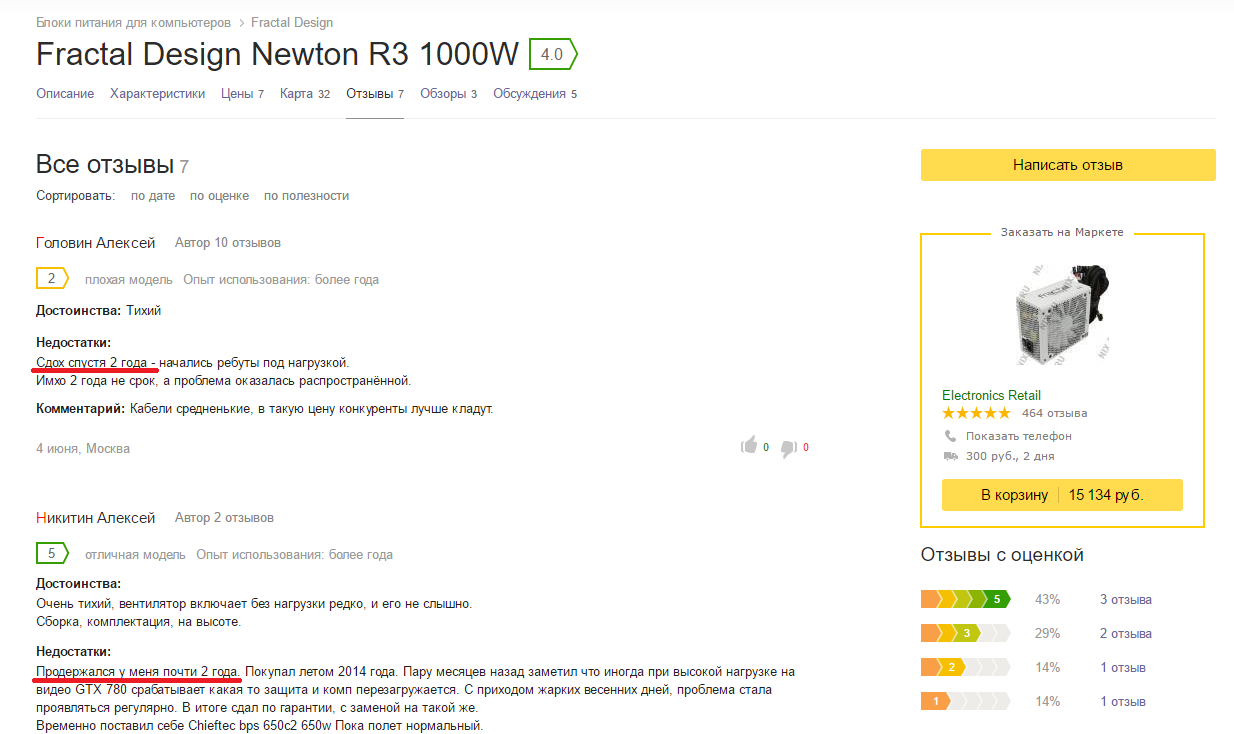Screen dimensions: 1234x734
Task: Sort reviews по дате
Action: point(153,196)
